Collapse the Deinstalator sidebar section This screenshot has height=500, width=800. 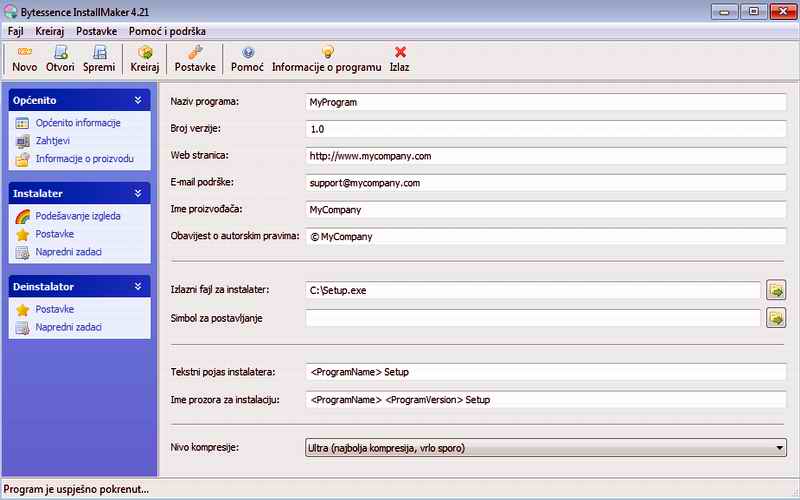click(x=138, y=287)
